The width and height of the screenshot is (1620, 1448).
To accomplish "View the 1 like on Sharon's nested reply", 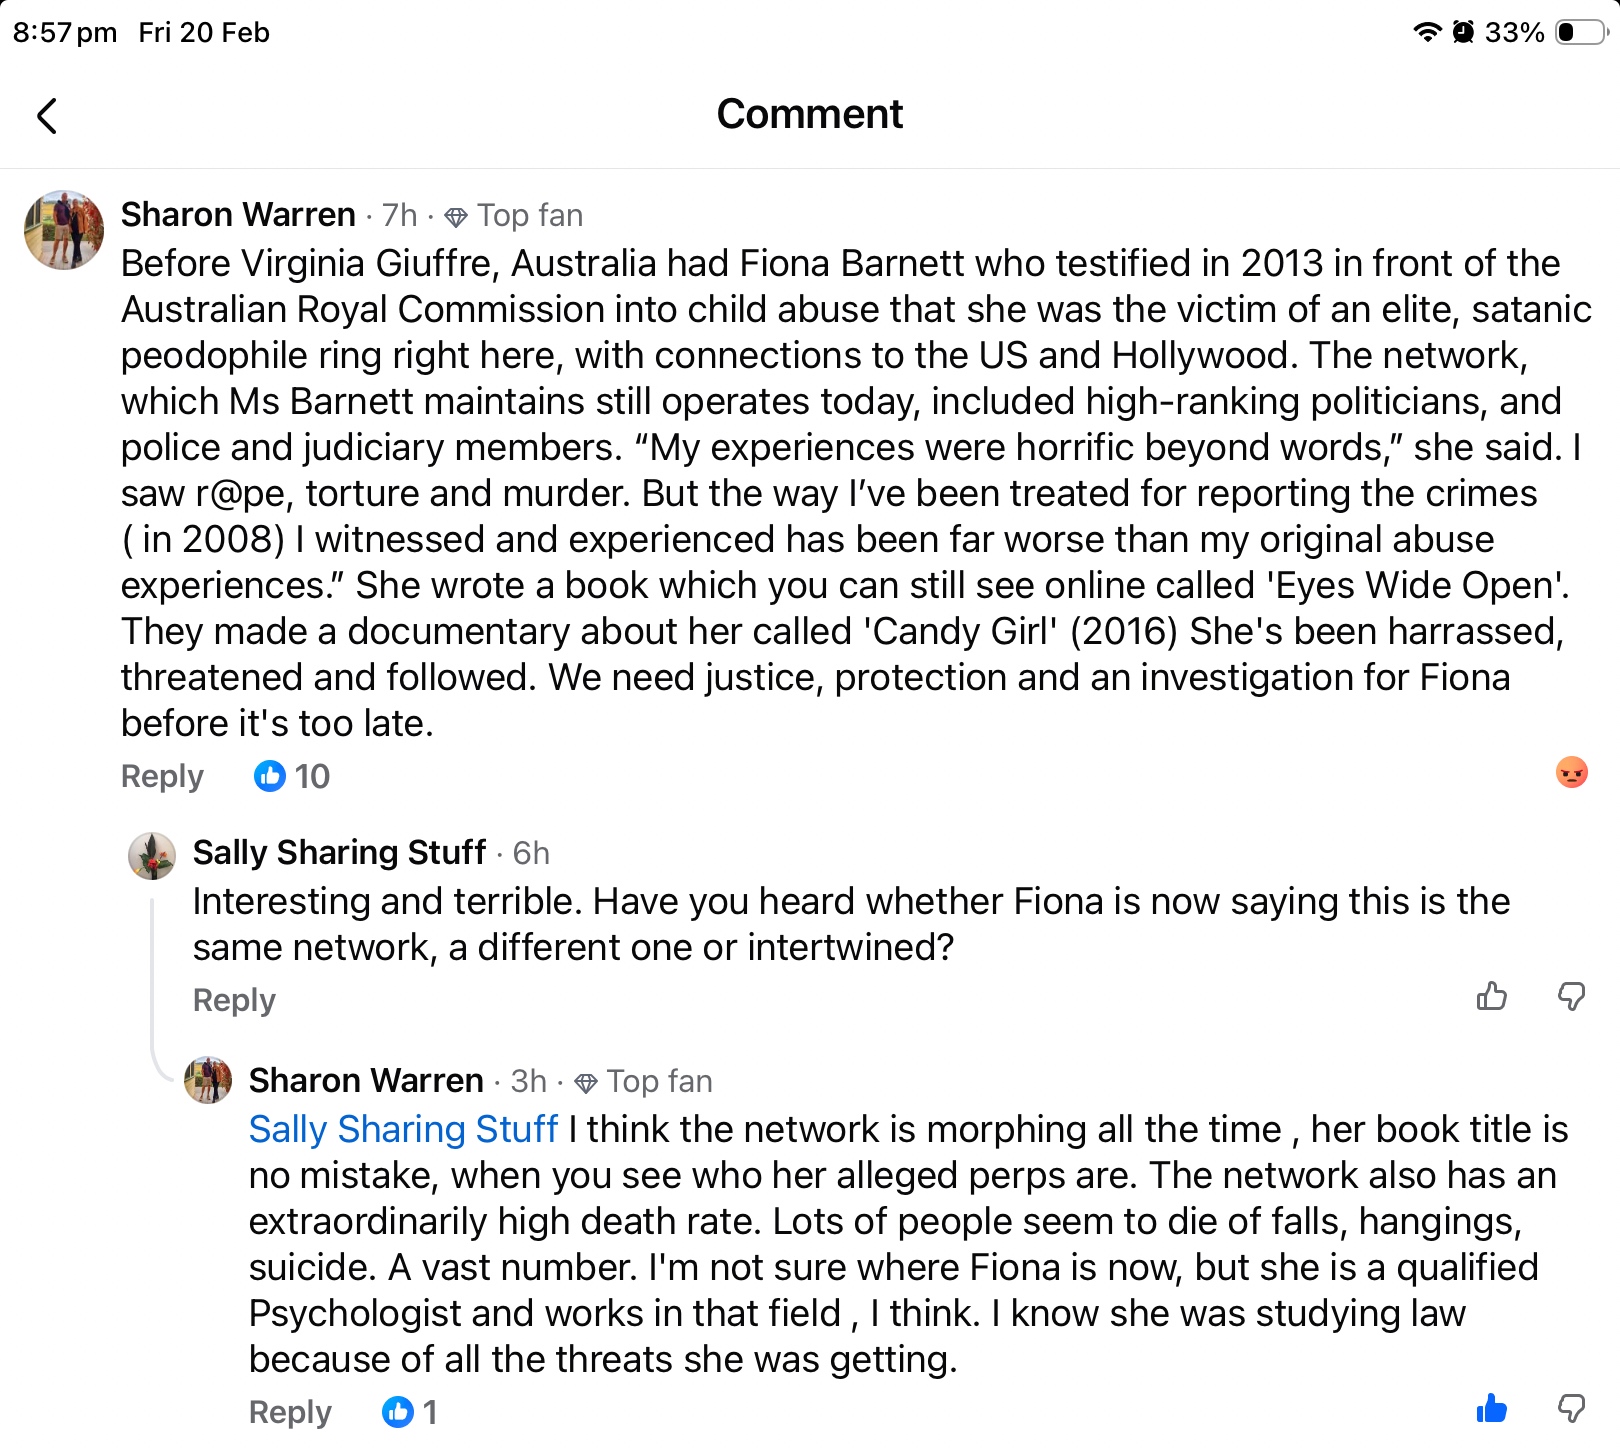I will point(410,1412).
